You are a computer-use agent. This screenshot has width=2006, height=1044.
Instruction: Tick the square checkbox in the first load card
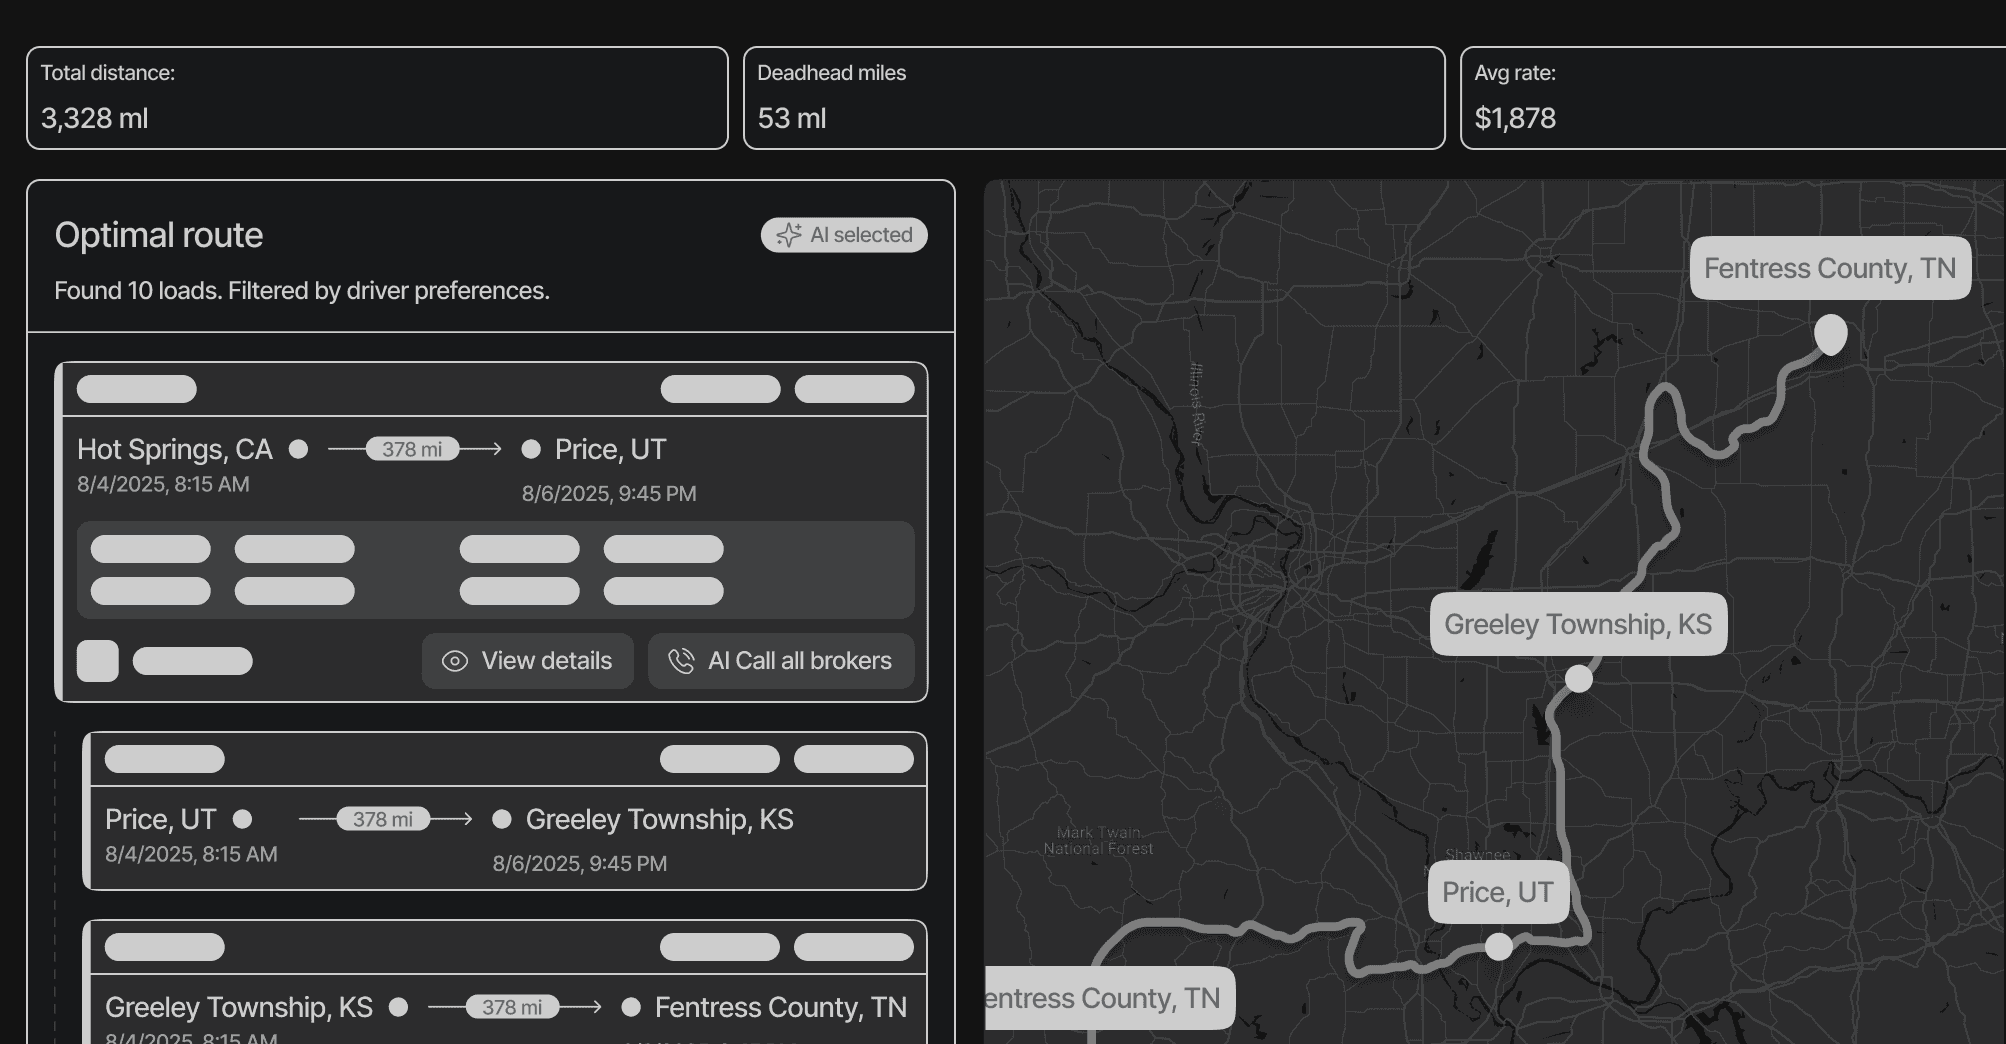[x=98, y=661]
